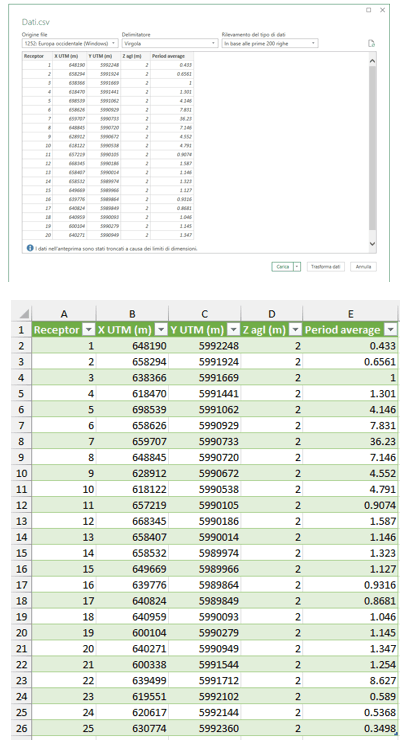Select the cell containing 36.23 in column E

(x=350, y=441)
